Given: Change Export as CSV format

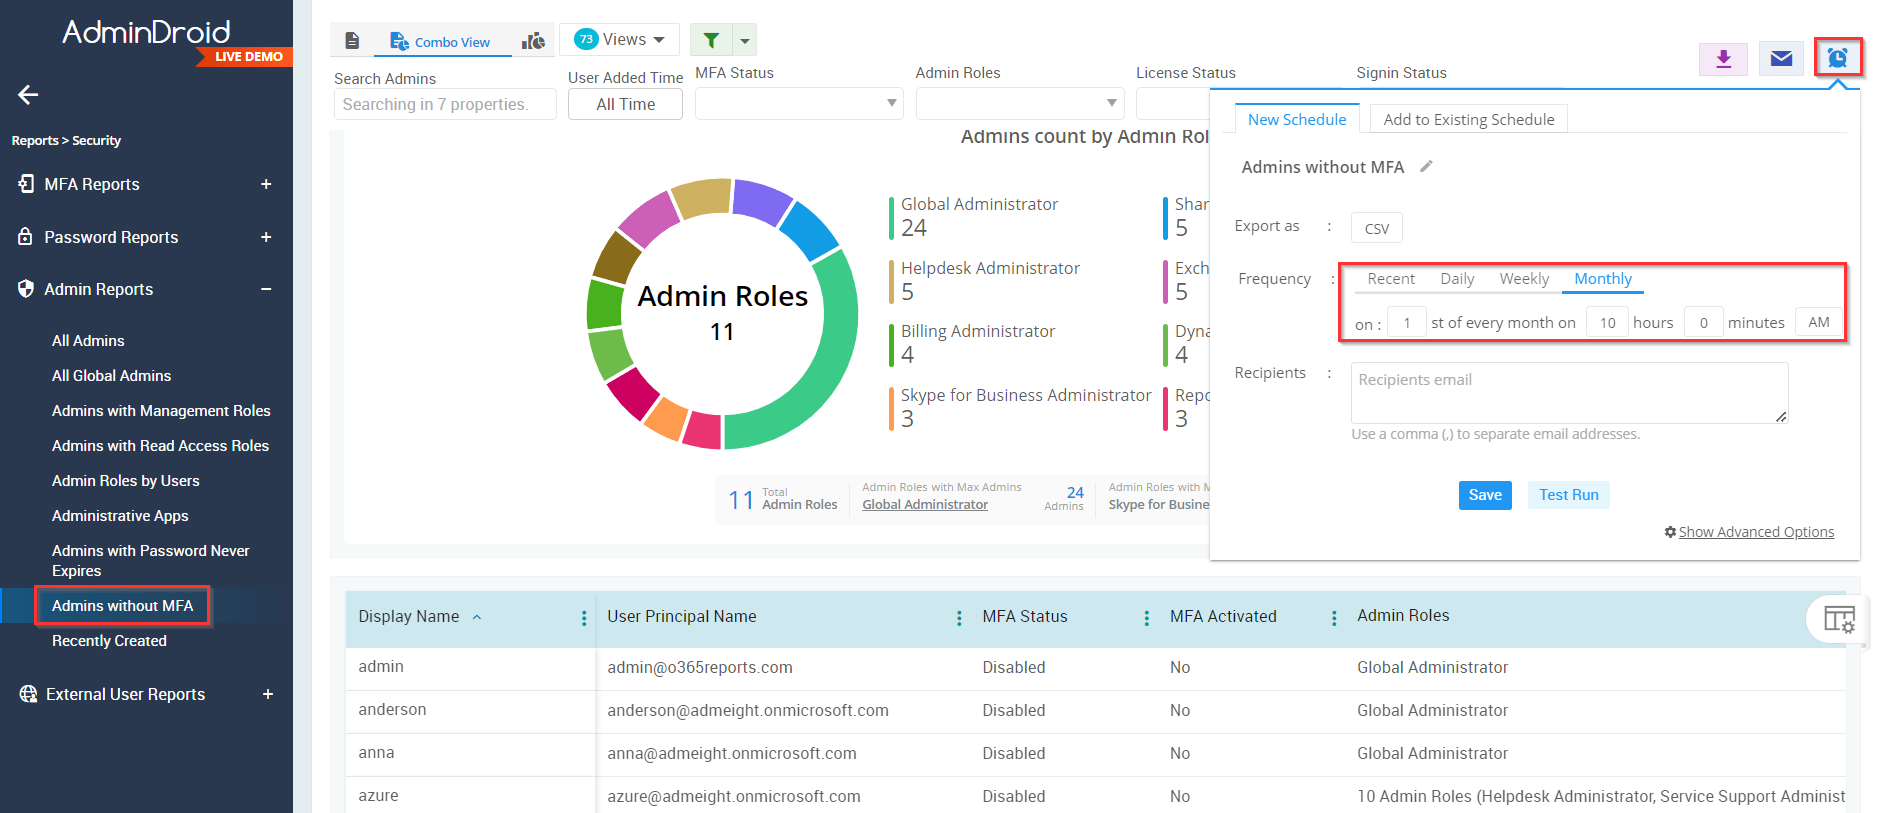Looking at the screenshot, I should [1376, 228].
